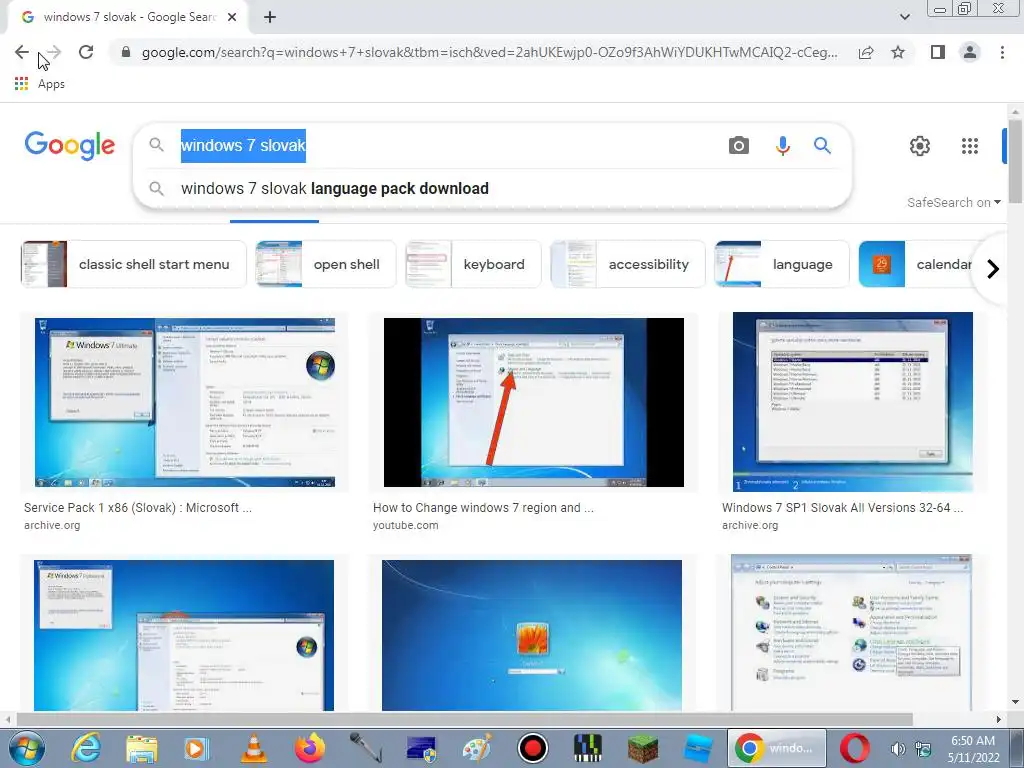Toggle the browser side panel icon
This screenshot has height=768, width=1024.
point(937,52)
